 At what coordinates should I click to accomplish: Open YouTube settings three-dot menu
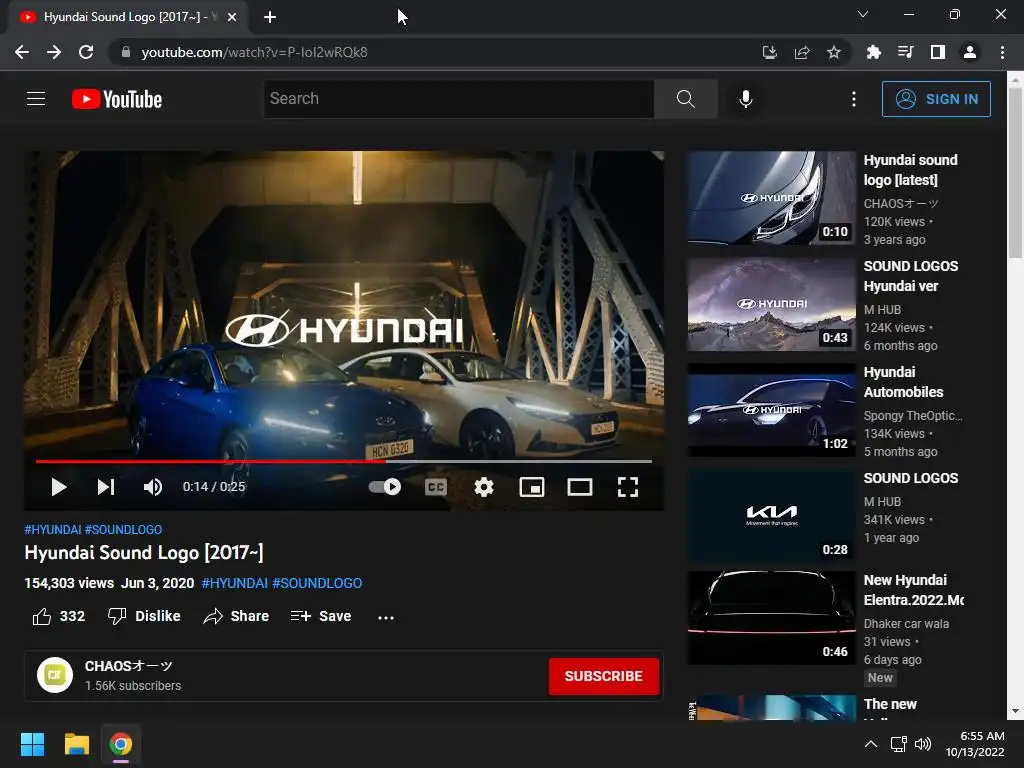pos(854,99)
